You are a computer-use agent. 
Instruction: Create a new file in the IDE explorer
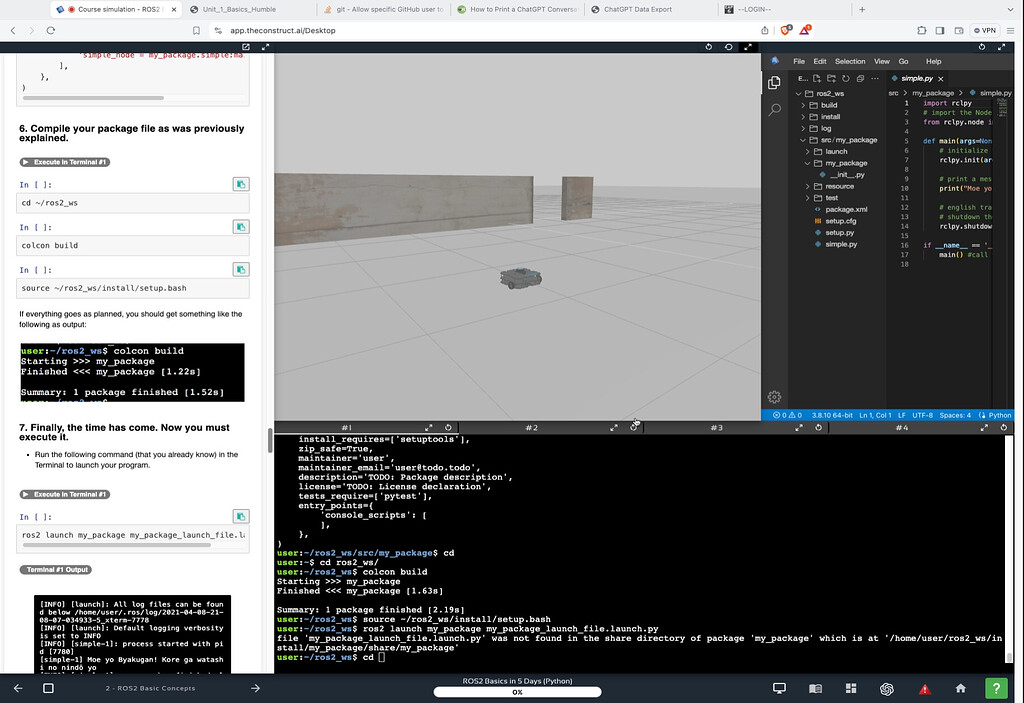pyautogui.click(x=816, y=78)
